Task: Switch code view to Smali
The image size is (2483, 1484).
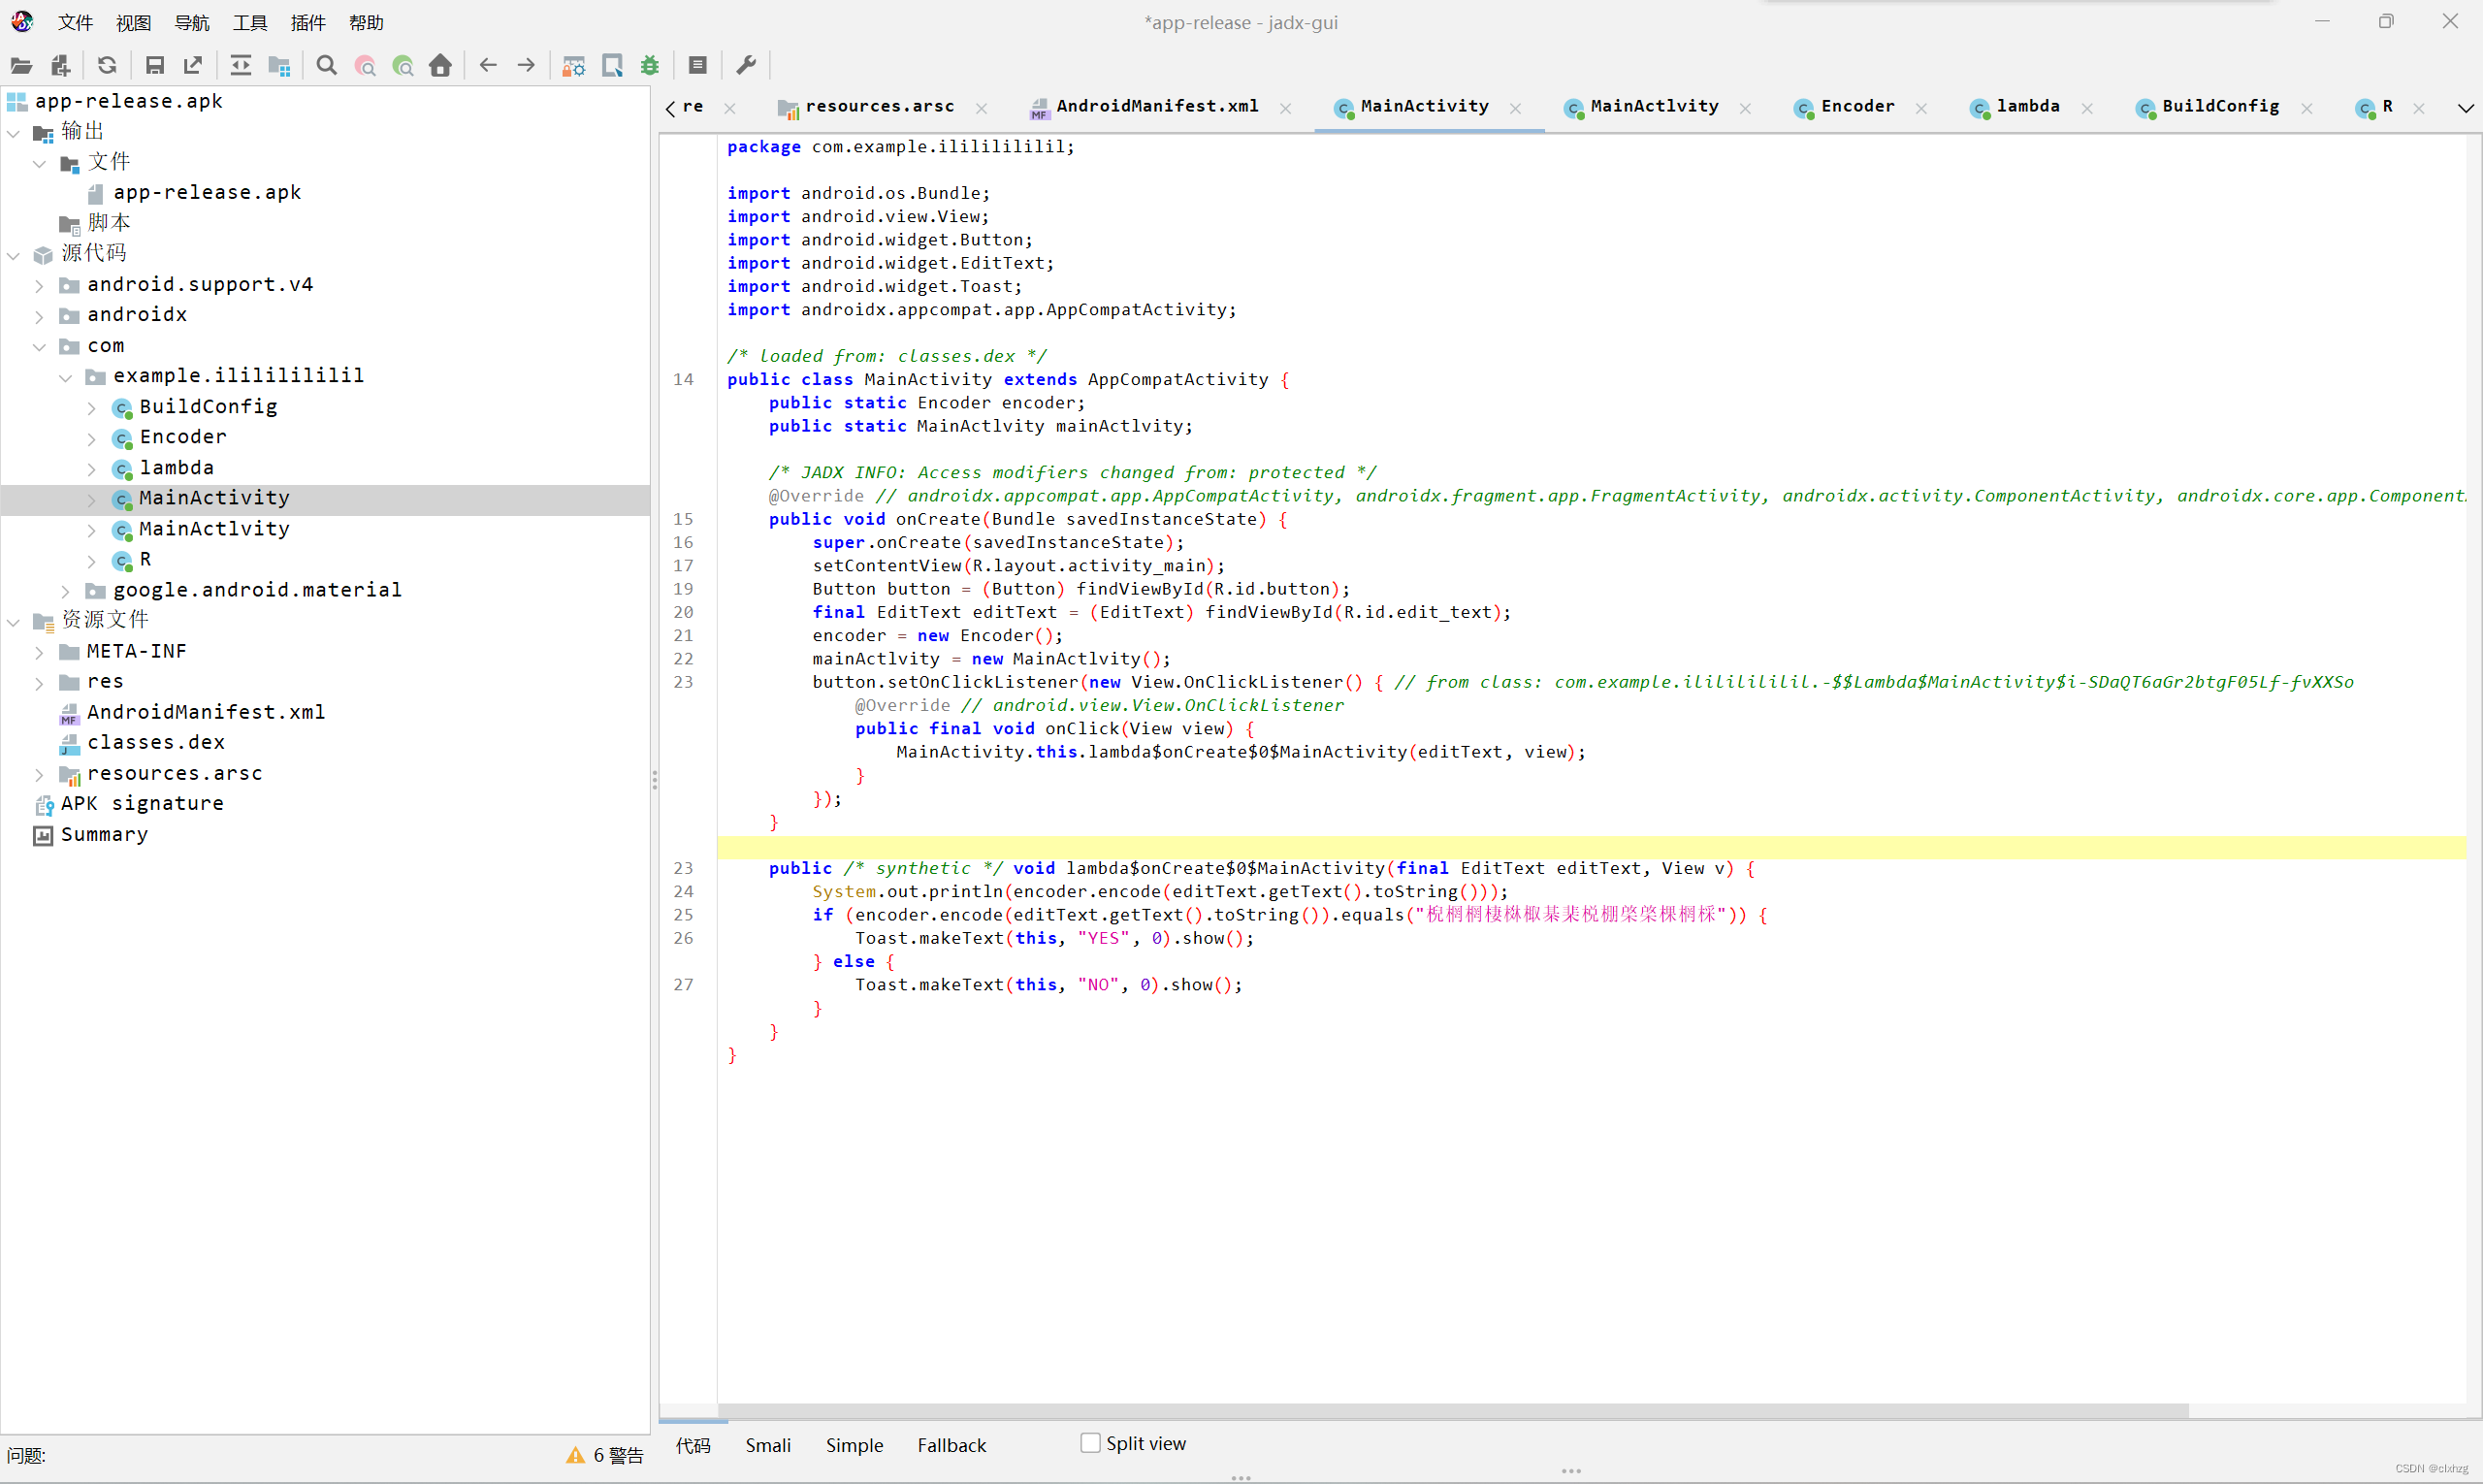Action: click(x=768, y=1444)
